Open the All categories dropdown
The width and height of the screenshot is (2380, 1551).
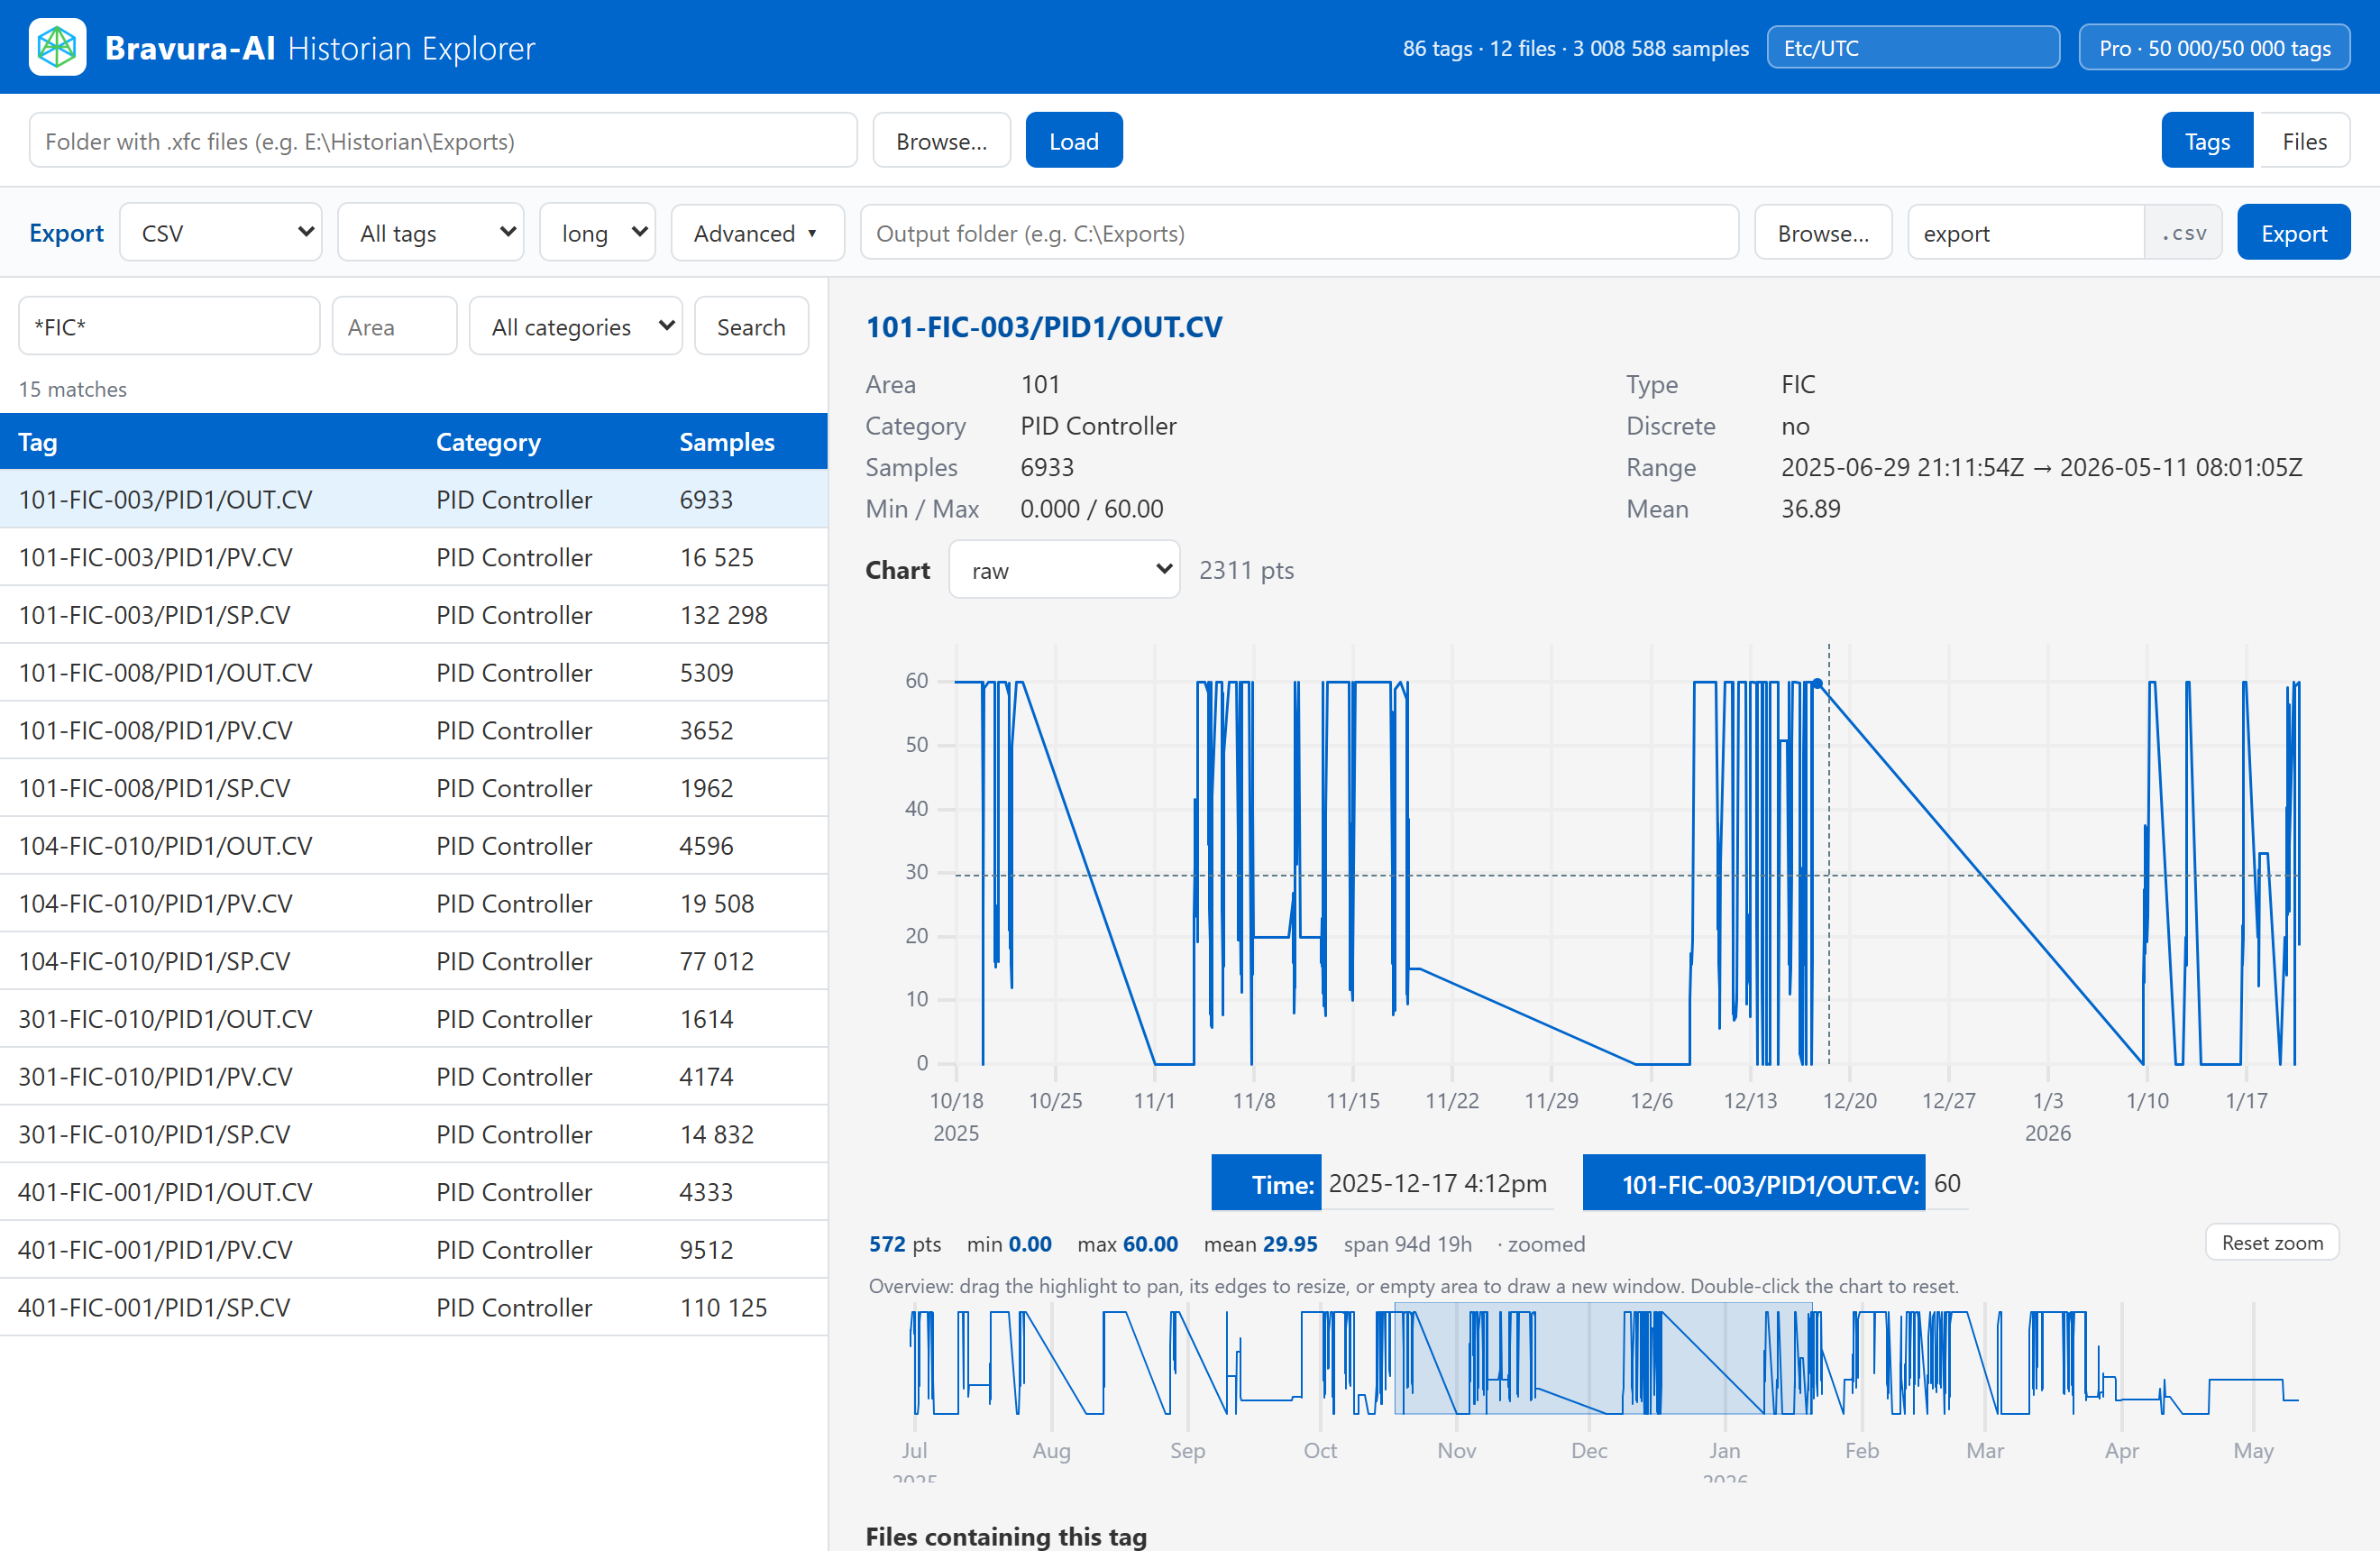pyautogui.click(x=575, y=326)
